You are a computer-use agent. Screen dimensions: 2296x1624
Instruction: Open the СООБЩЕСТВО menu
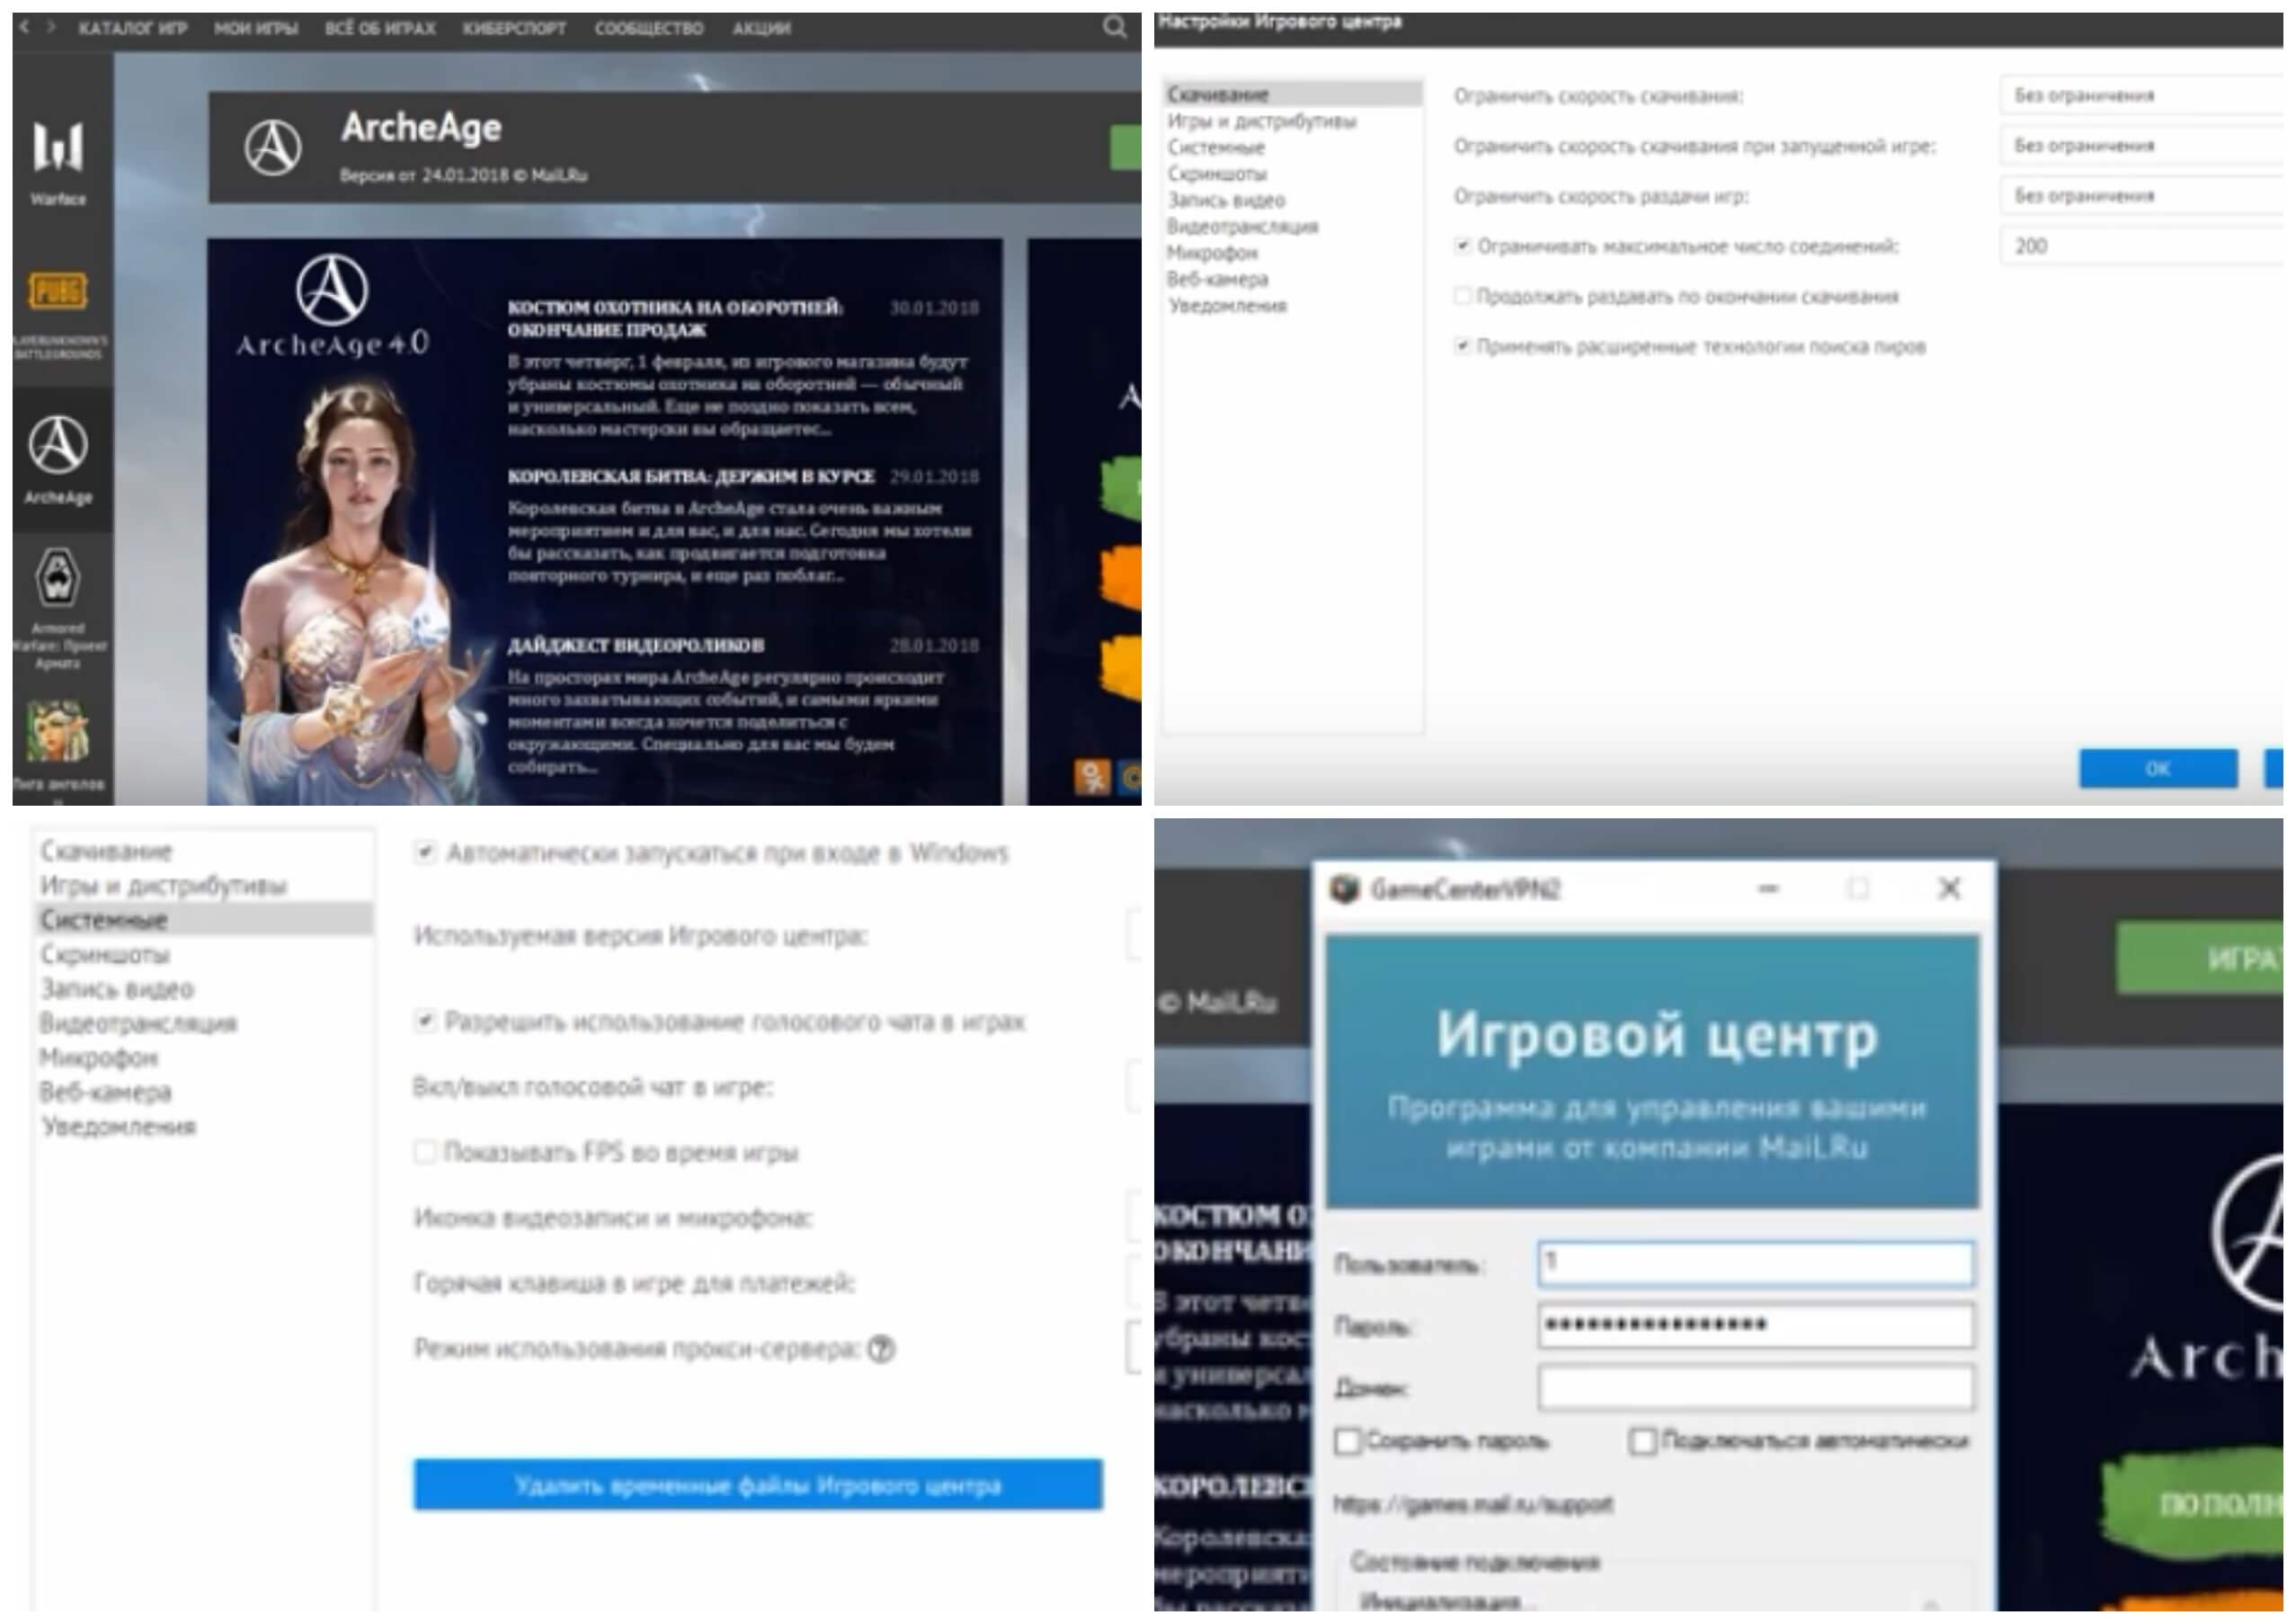coord(649,28)
